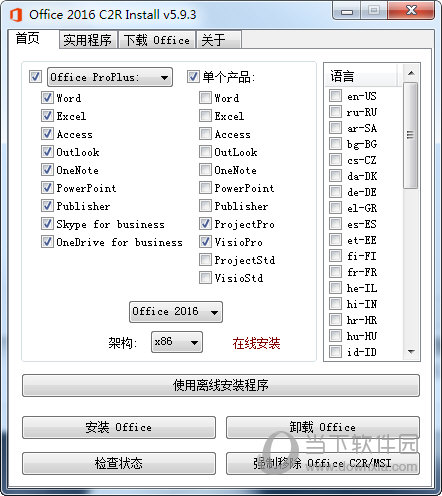Uncheck Access under Office ProPlus
The image size is (442, 496).
[47, 133]
